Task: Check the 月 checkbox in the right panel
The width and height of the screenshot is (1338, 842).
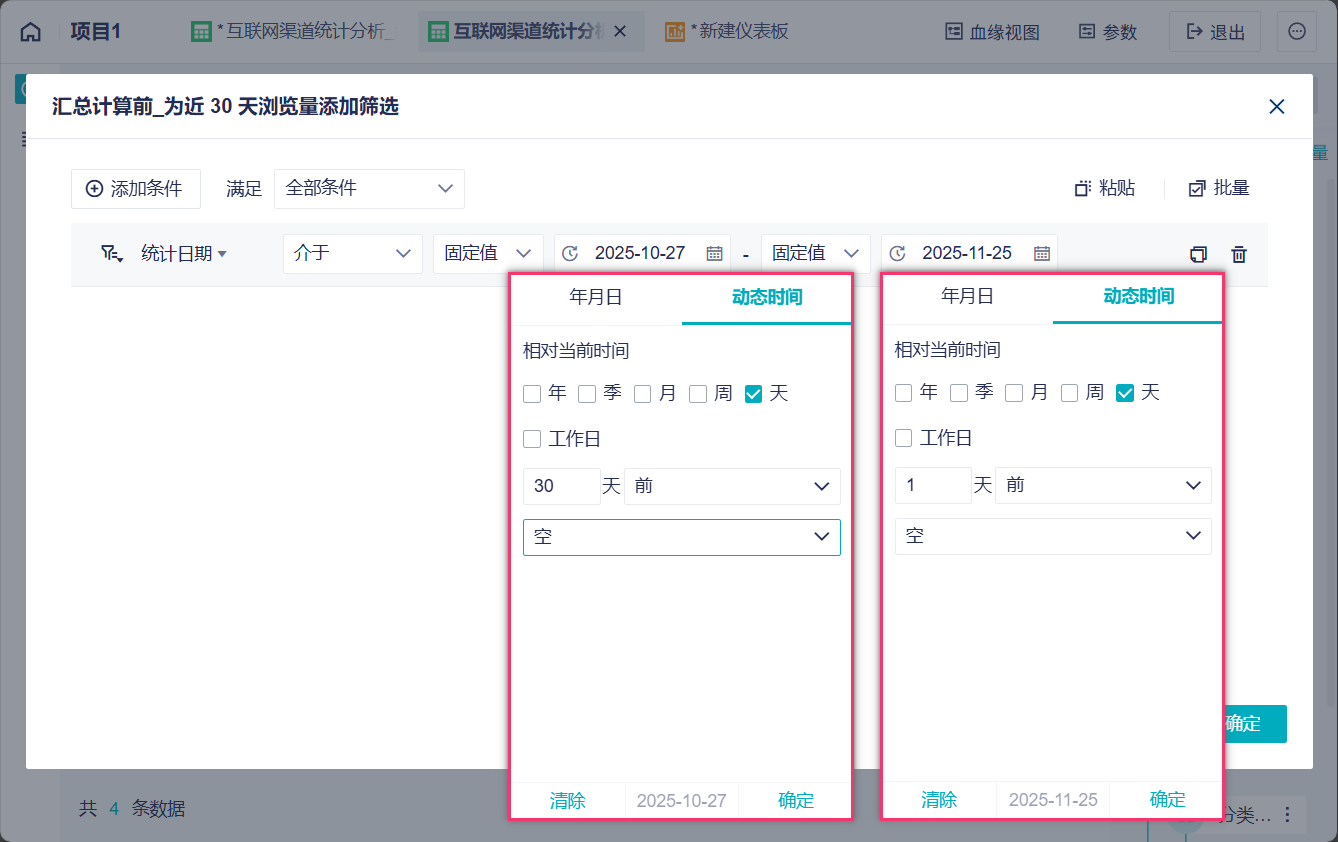Action: click(1014, 393)
